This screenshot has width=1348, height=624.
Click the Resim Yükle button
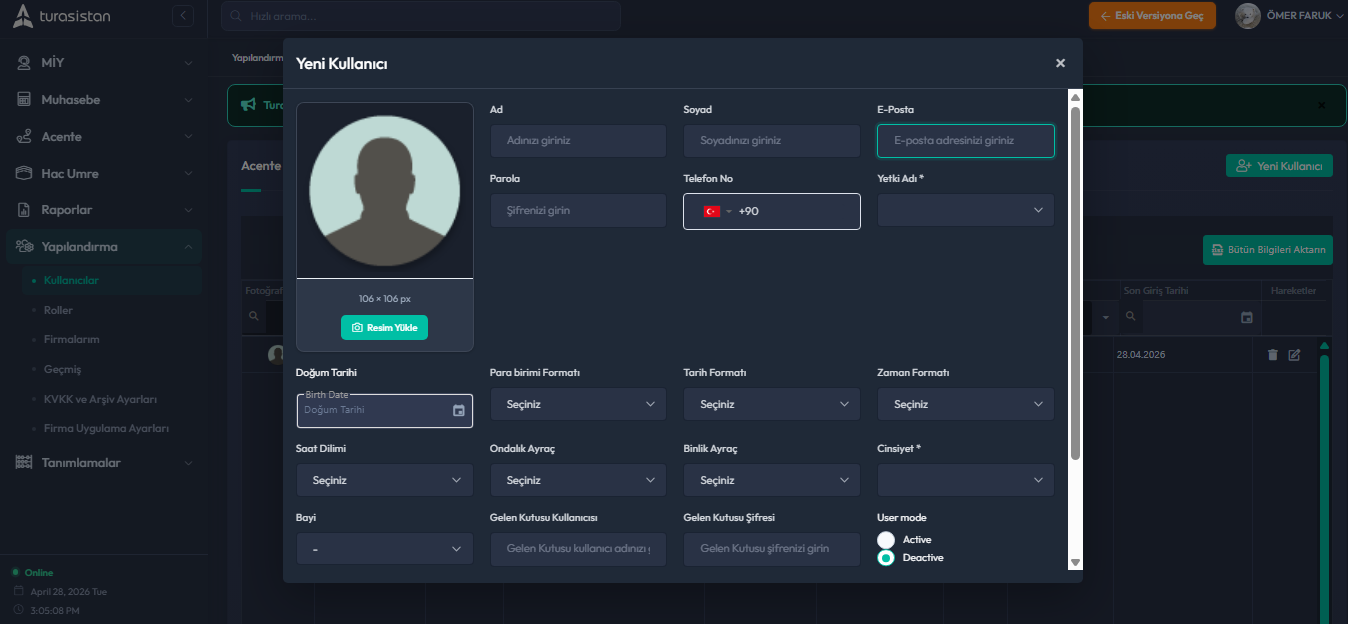coord(384,328)
